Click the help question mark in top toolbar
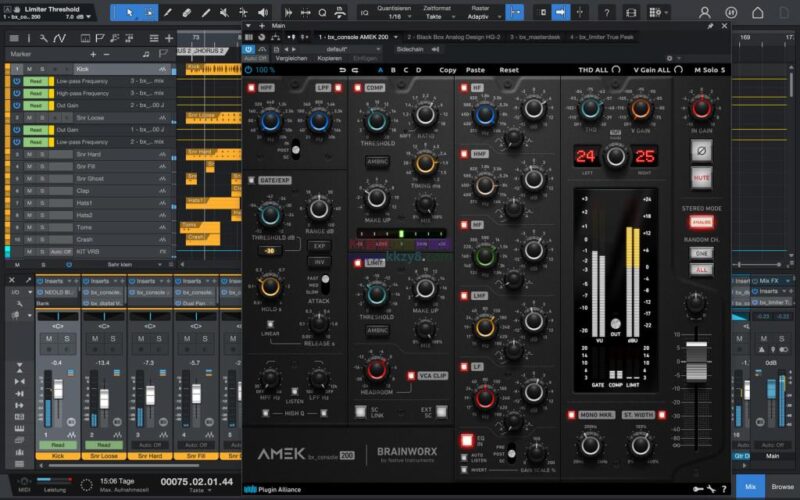The width and height of the screenshot is (800, 500). click(607, 13)
